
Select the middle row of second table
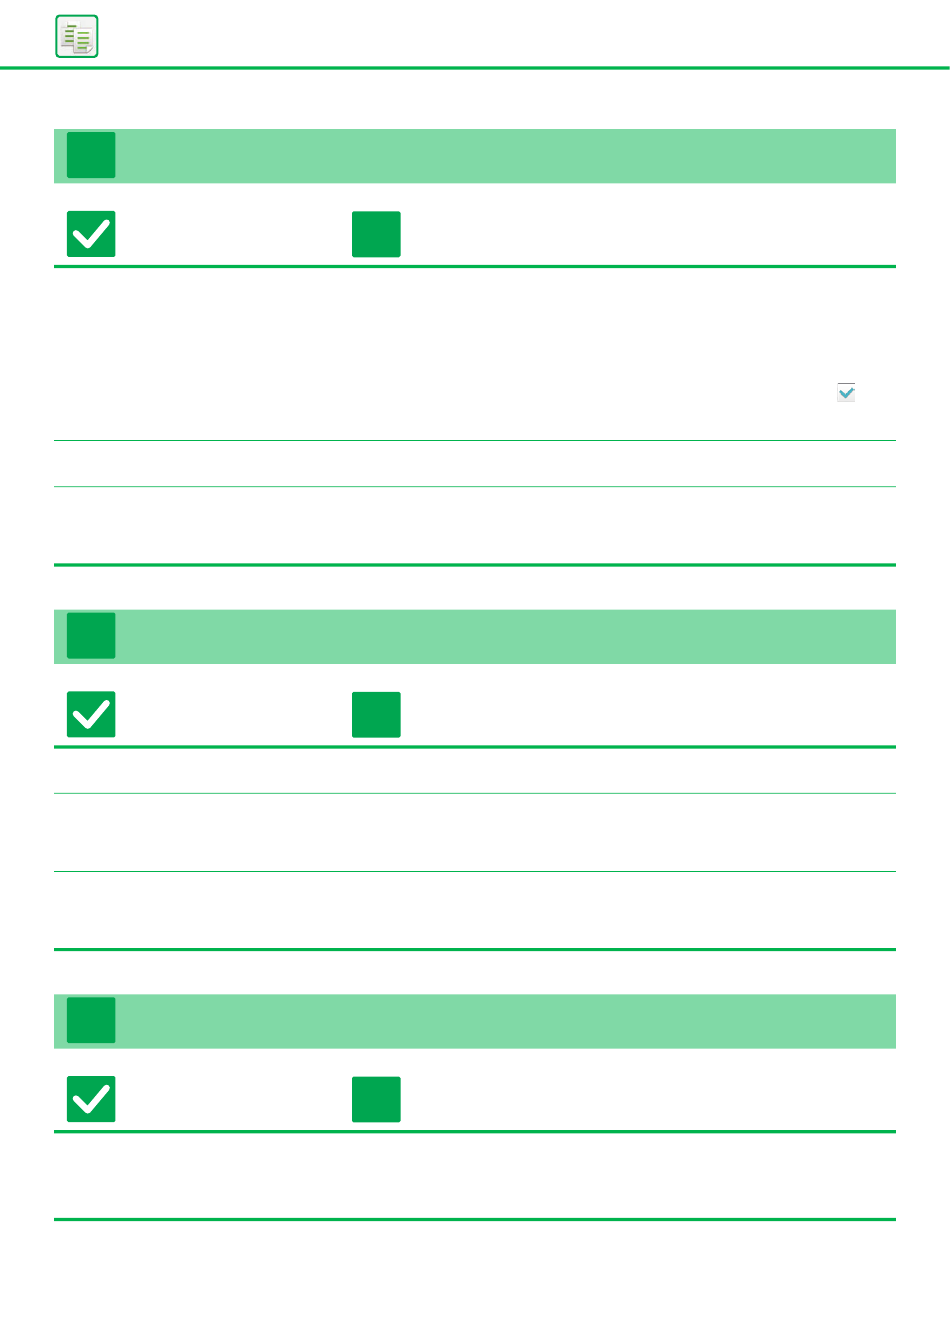click(x=475, y=833)
